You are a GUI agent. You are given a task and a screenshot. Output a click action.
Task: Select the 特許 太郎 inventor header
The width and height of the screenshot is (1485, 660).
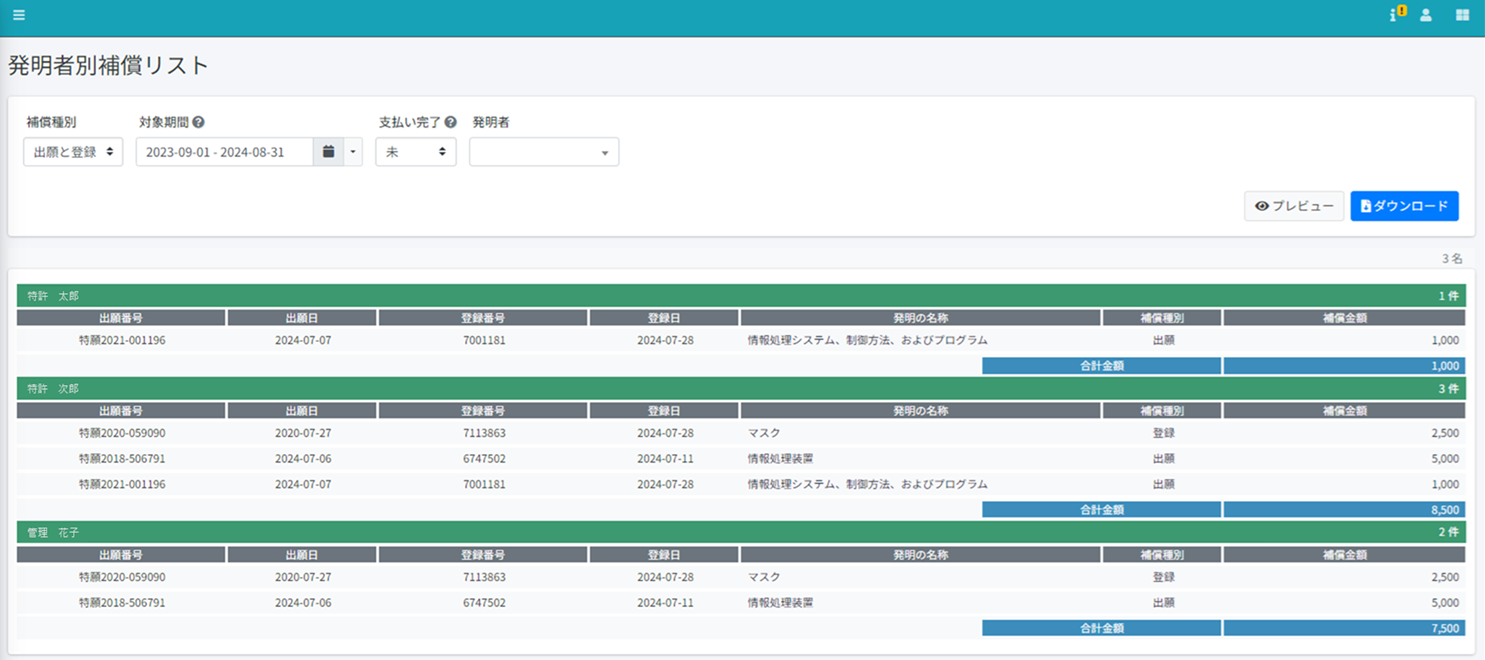click(741, 296)
